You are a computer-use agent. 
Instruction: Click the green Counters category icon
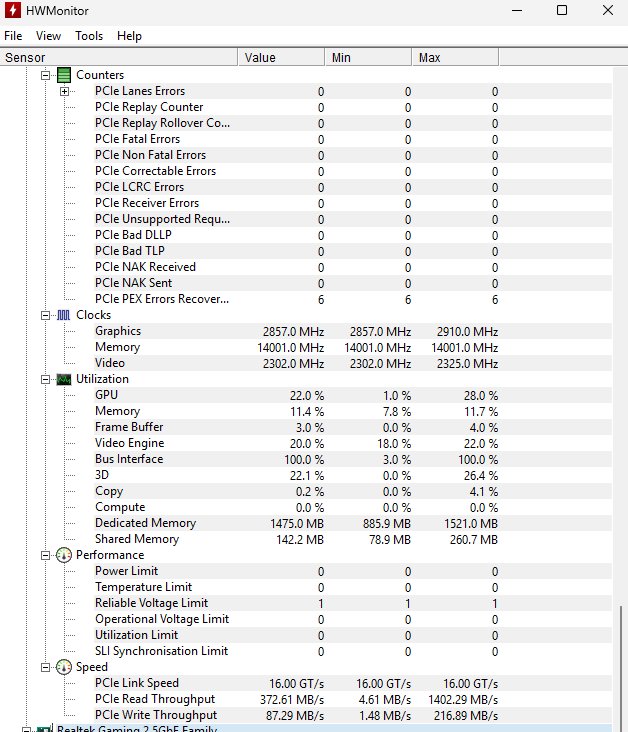(x=64, y=75)
